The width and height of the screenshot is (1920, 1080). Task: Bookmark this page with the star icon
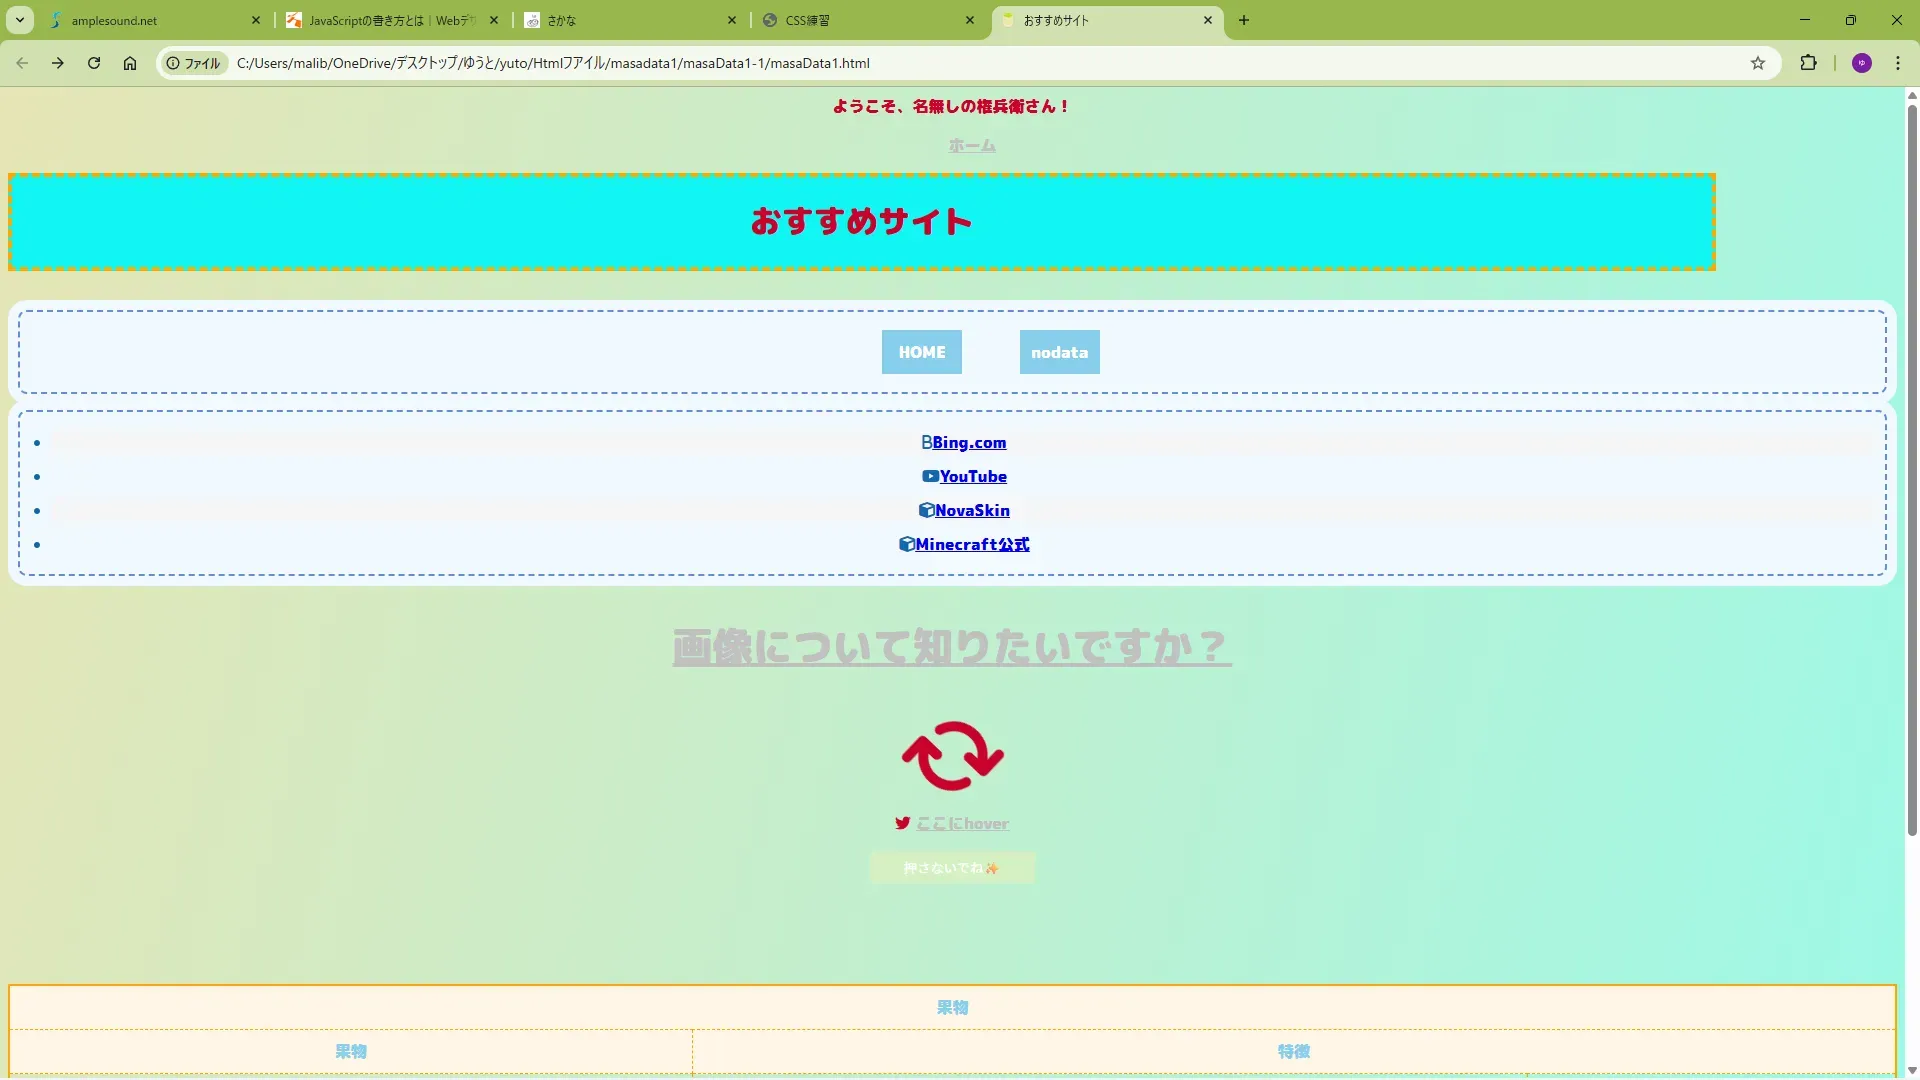[x=1758, y=63]
